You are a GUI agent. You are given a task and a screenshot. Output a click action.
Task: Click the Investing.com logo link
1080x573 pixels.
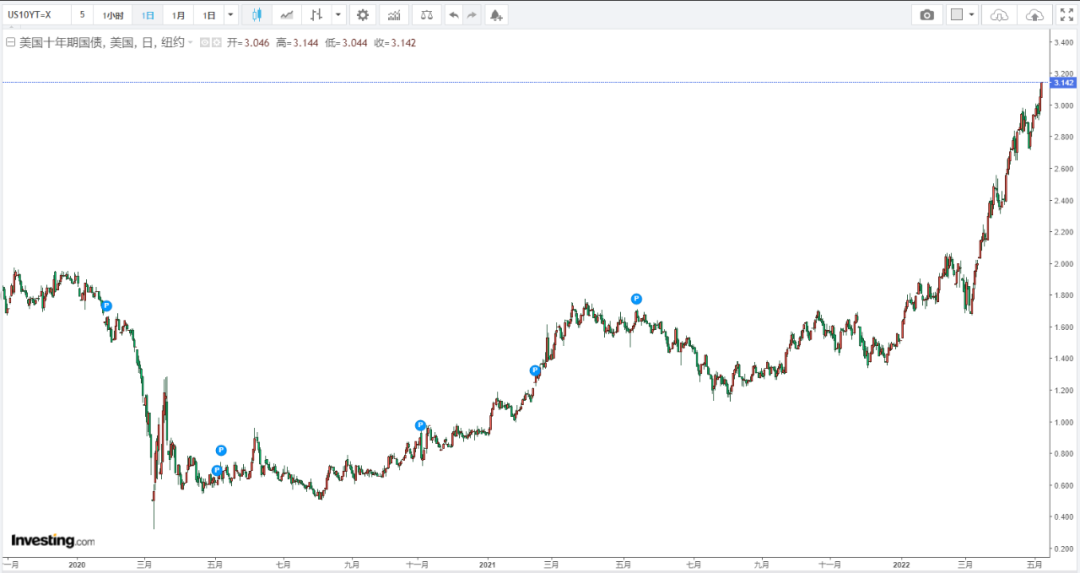click(x=53, y=541)
